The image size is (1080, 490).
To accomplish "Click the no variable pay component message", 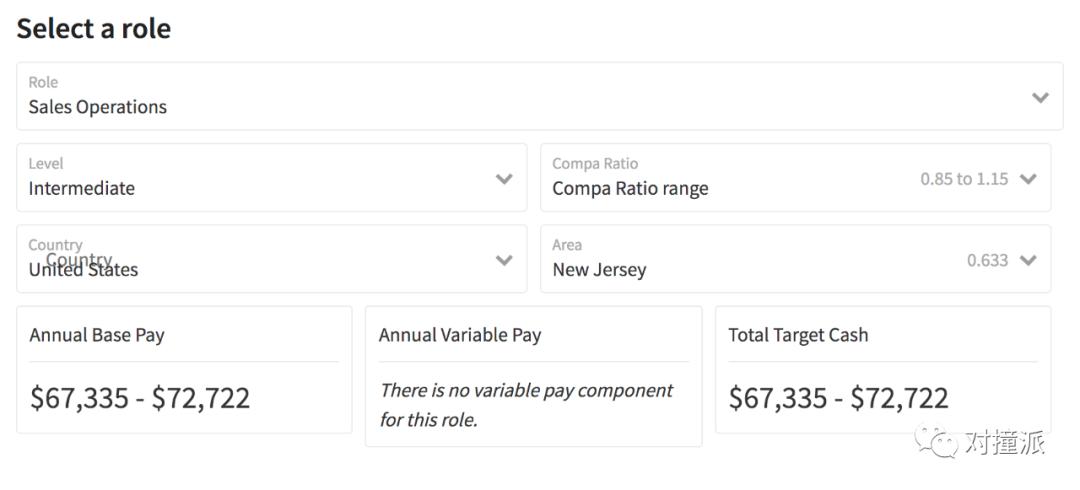I will (526, 405).
